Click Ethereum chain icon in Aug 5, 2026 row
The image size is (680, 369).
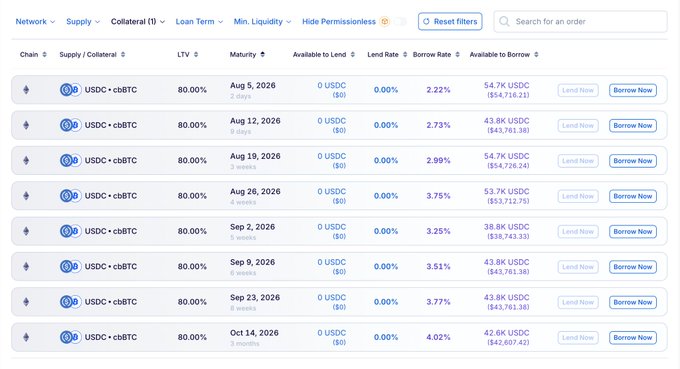pos(26,90)
